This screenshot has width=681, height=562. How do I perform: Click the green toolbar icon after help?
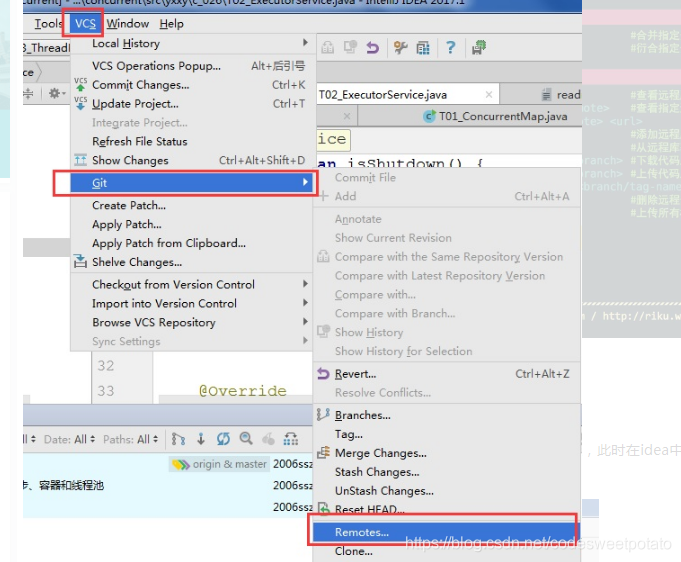(479, 47)
